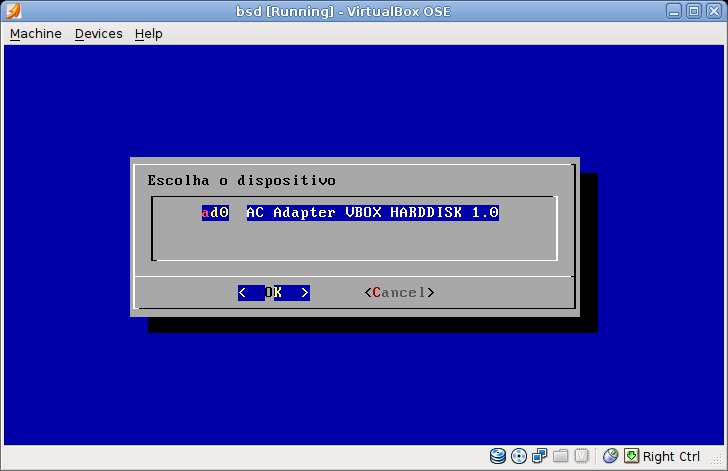Click the window resize grip in status bar
This screenshot has height=471, width=728.
pyautogui.click(x=718, y=460)
